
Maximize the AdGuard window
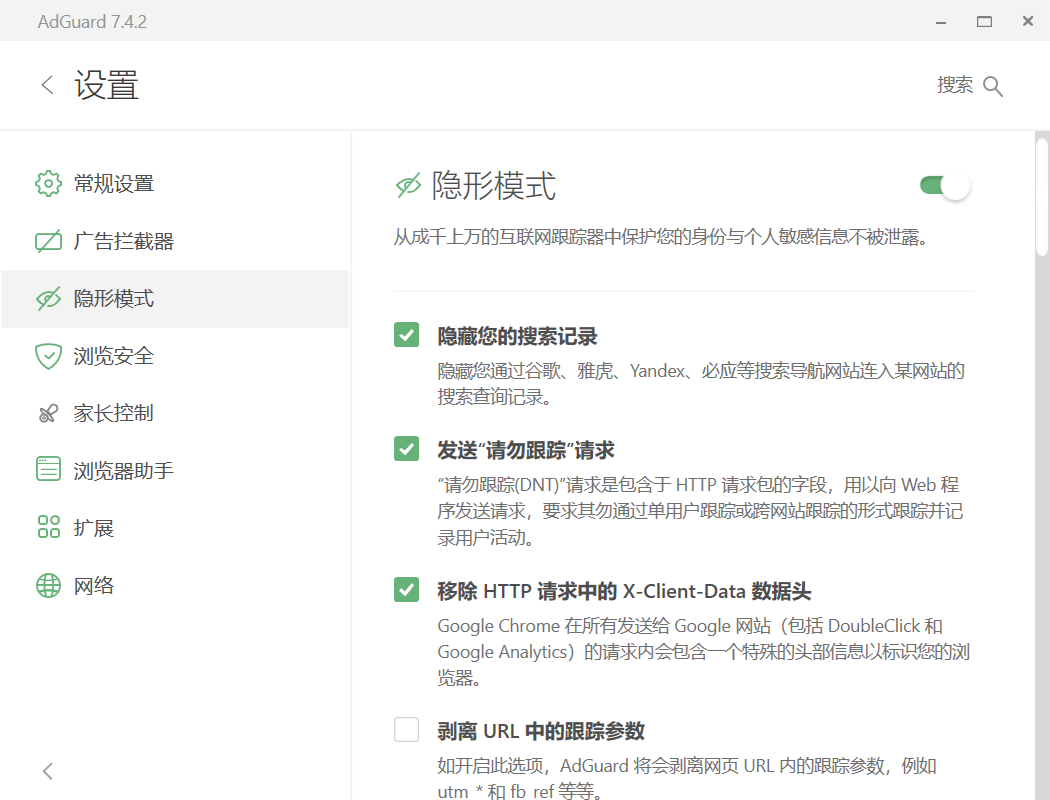pyautogui.click(x=984, y=22)
